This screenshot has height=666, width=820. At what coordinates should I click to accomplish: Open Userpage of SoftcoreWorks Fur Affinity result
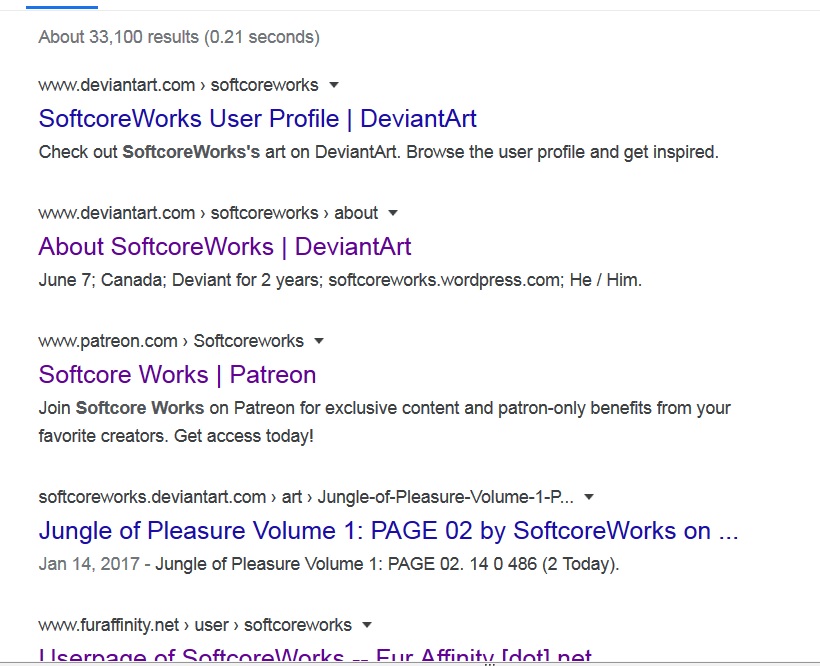[x=315, y=656]
